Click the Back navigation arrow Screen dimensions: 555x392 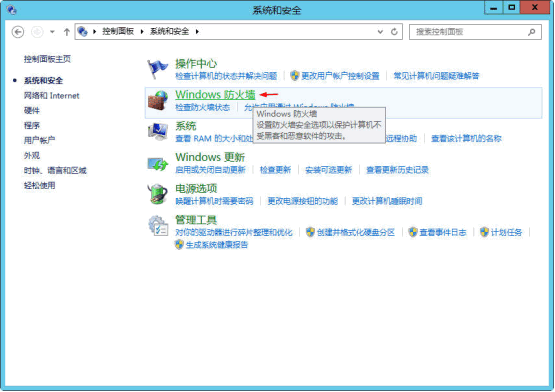(x=18, y=32)
